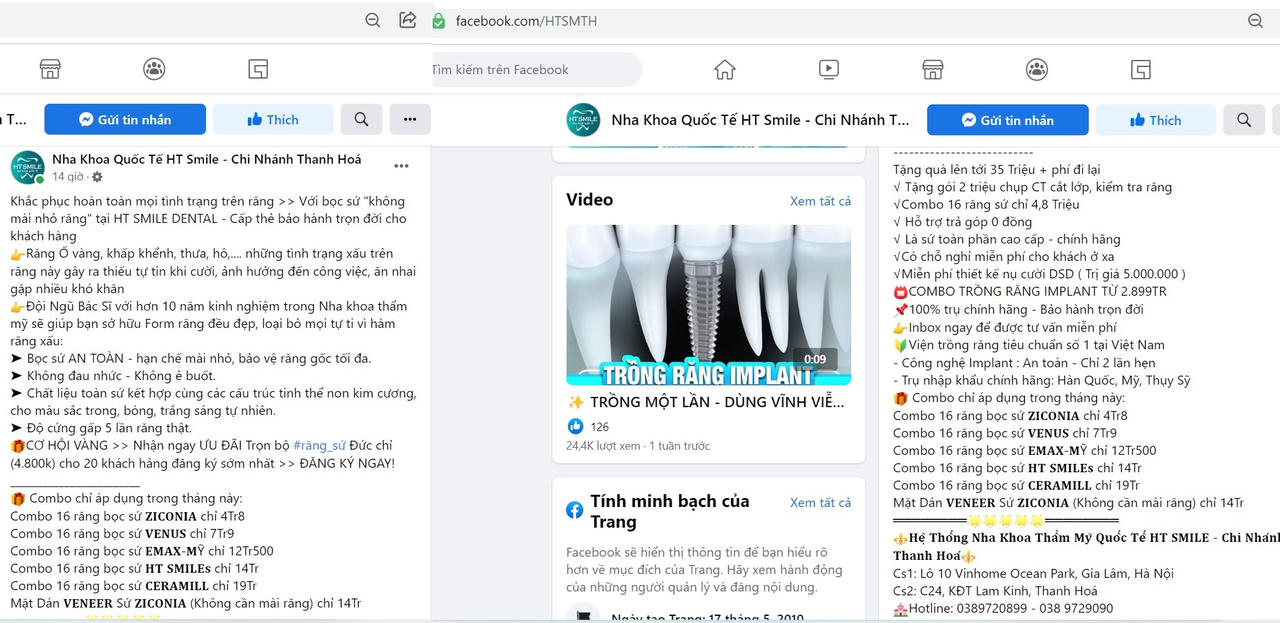This screenshot has height=623, width=1280.
Task: Toggle Thích in the right-hand window
Action: (1156, 119)
